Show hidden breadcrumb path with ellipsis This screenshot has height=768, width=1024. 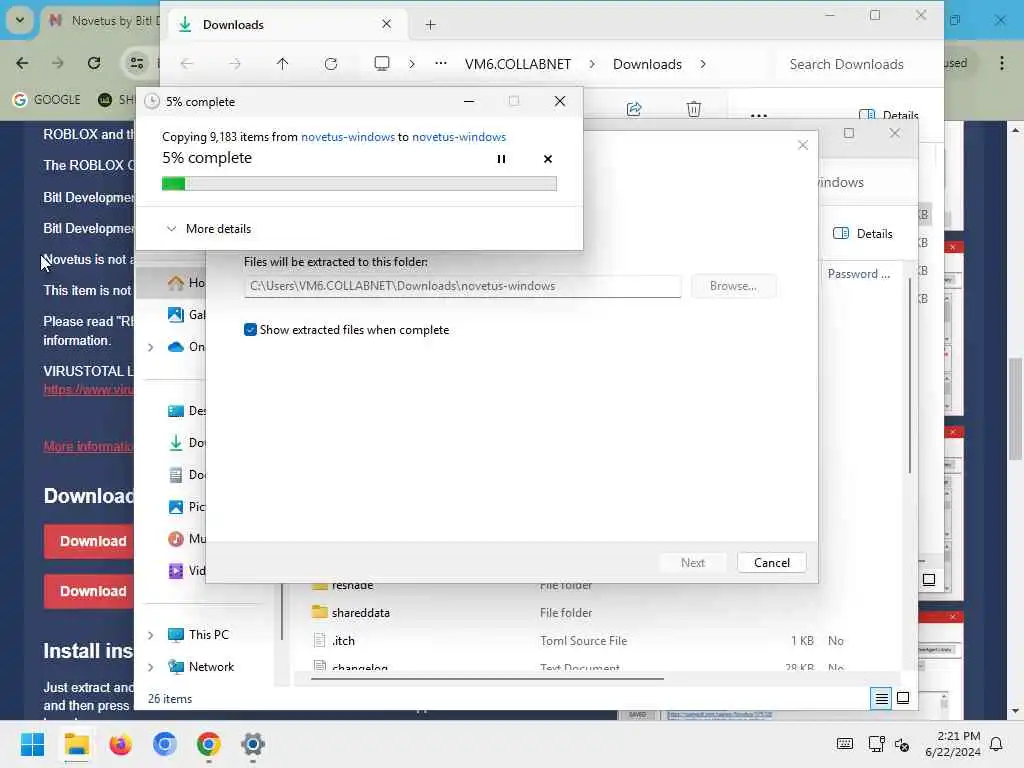pyautogui.click(x=441, y=63)
